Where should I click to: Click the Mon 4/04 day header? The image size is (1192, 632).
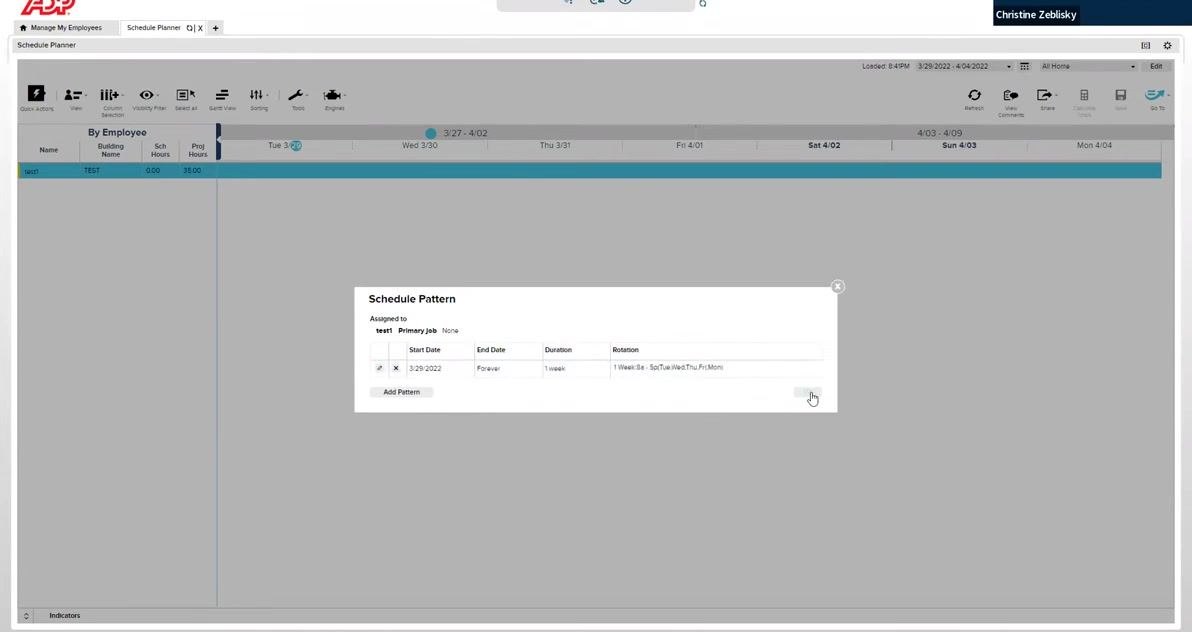[1094, 145]
